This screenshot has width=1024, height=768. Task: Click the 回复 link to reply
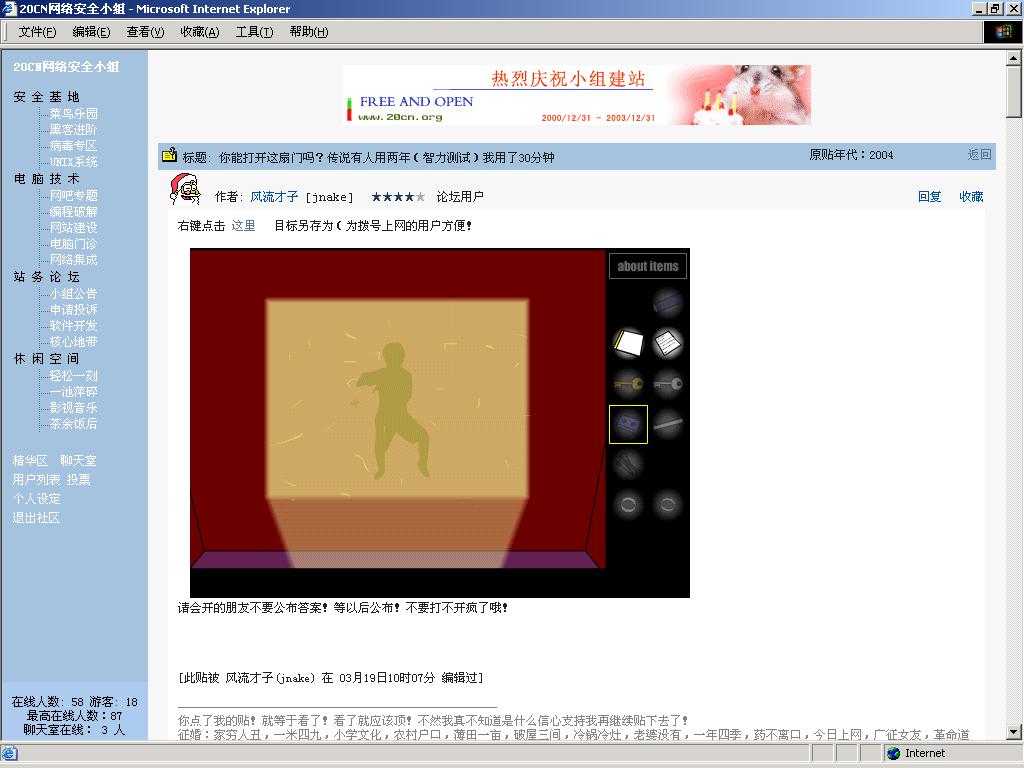(929, 197)
